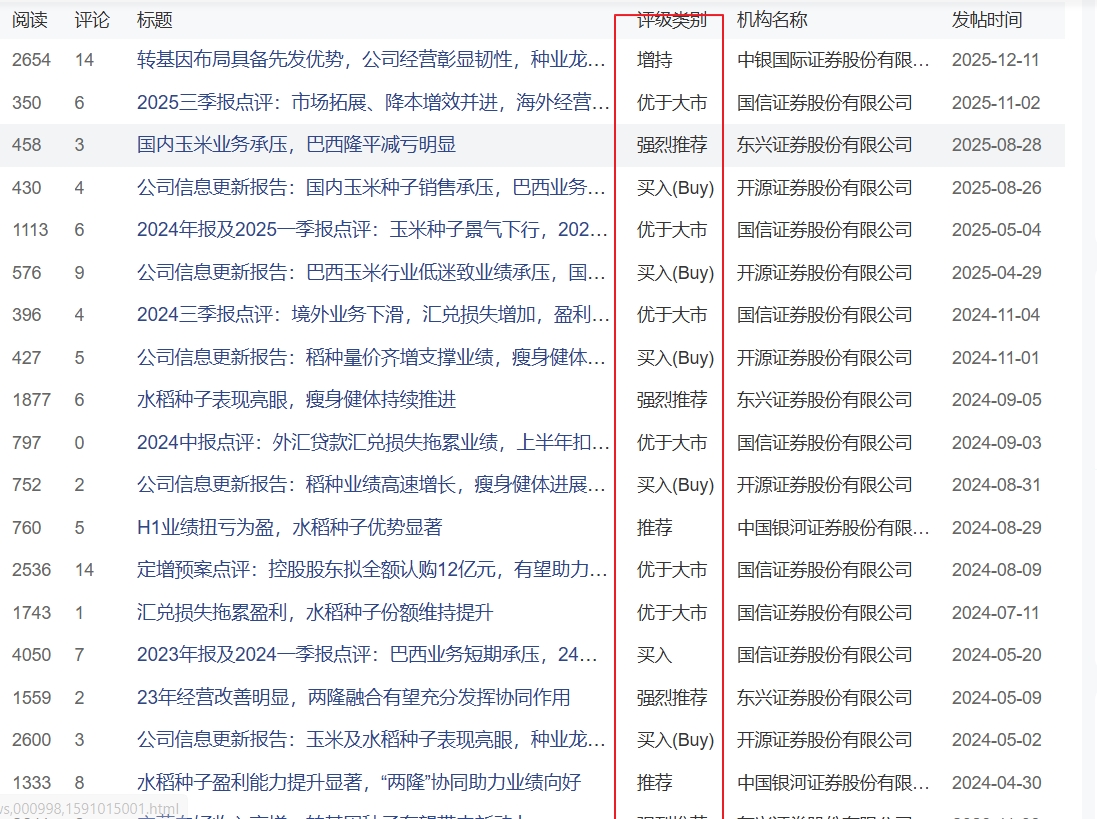Open '2024年报及2025一季报点评' report link
The height and width of the screenshot is (819, 1097).
click(x=372, y=230)
